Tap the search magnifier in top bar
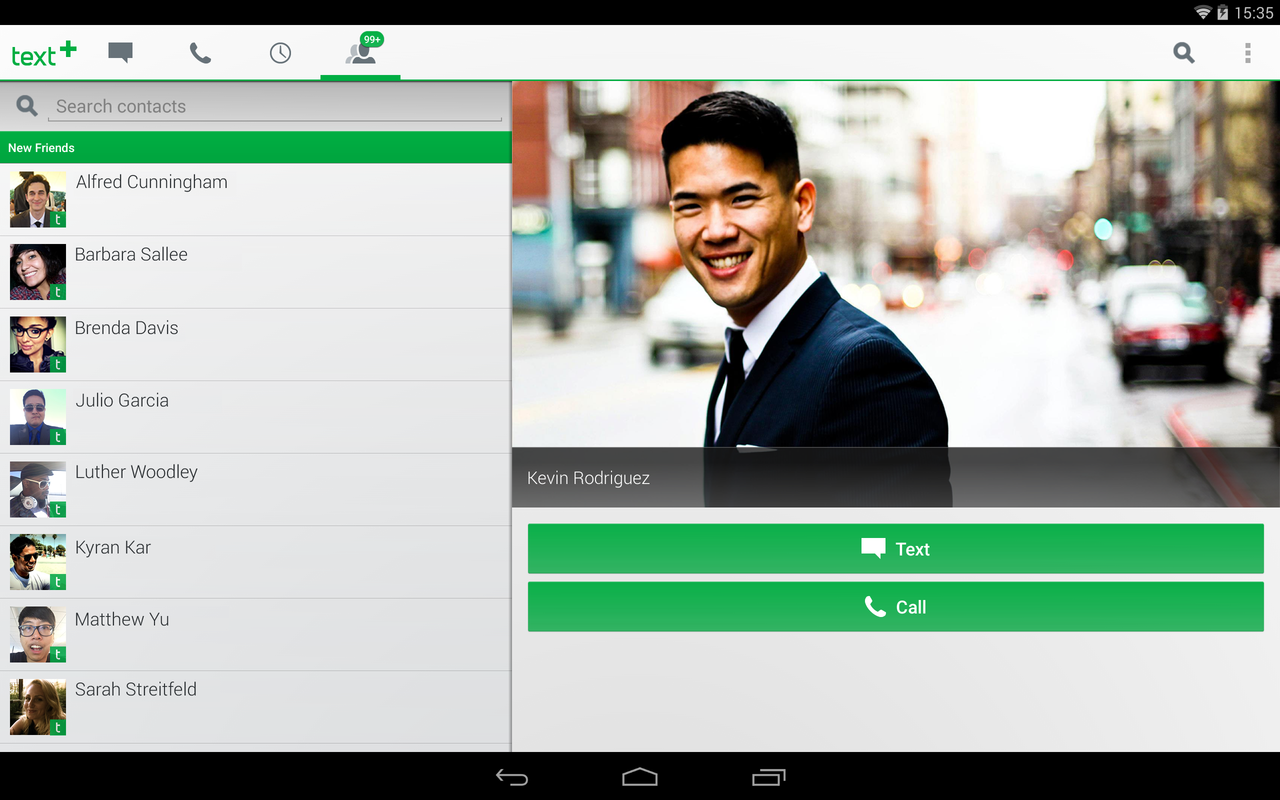Screen dimensions: 1280x800 [x=1184, y=53]
